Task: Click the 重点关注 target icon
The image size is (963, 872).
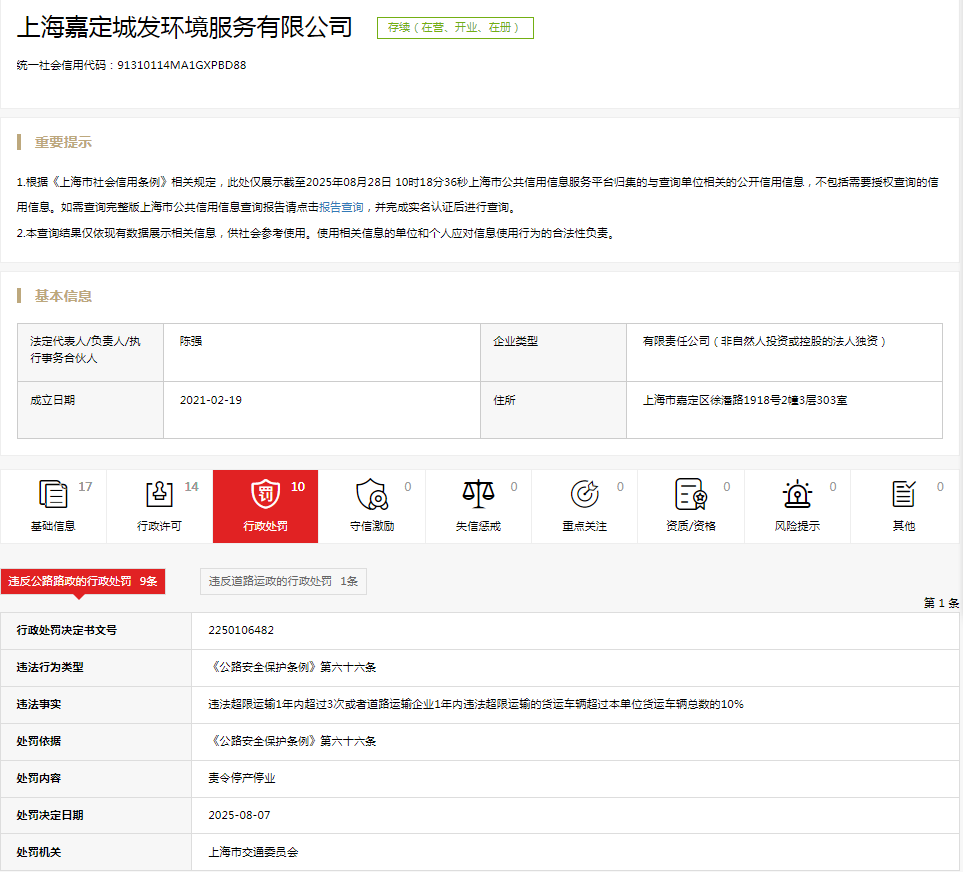Action: [584, 494]
